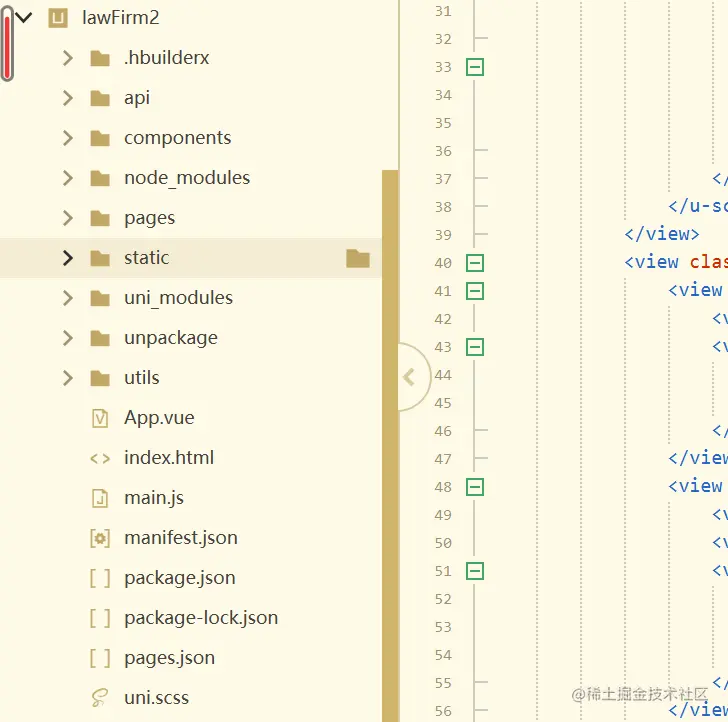Screen dimensions: 728x722
Task: Select the lawFirm2 project name
Action: coord(121,18)
